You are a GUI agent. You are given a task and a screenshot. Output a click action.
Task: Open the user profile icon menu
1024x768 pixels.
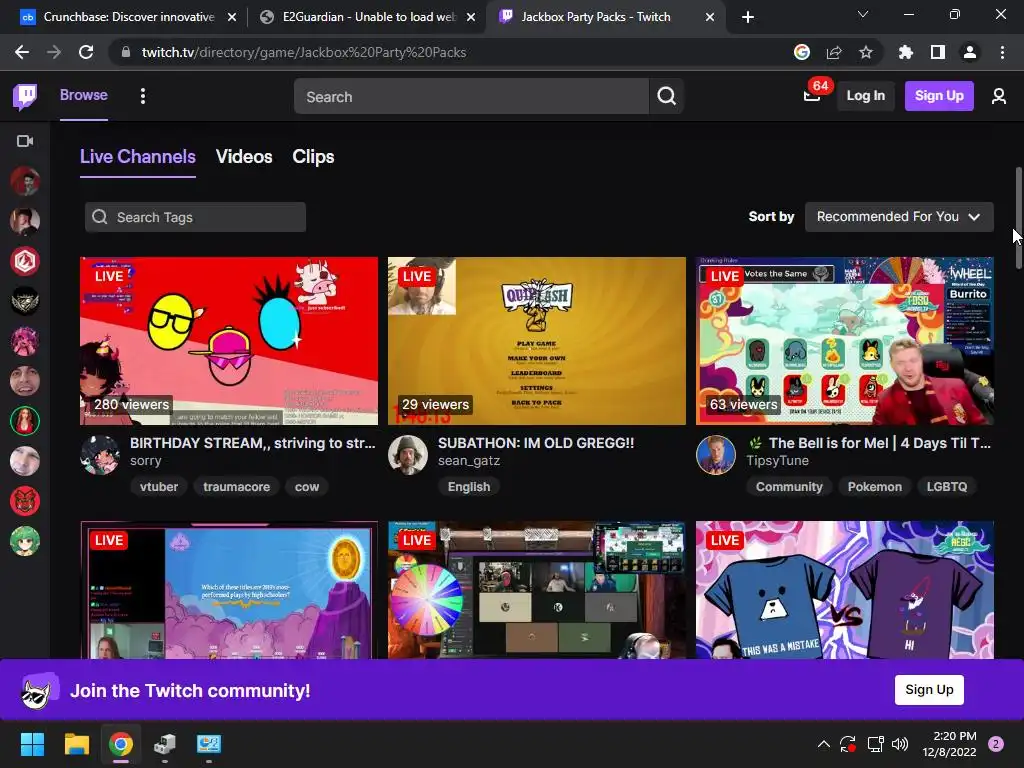999,96
